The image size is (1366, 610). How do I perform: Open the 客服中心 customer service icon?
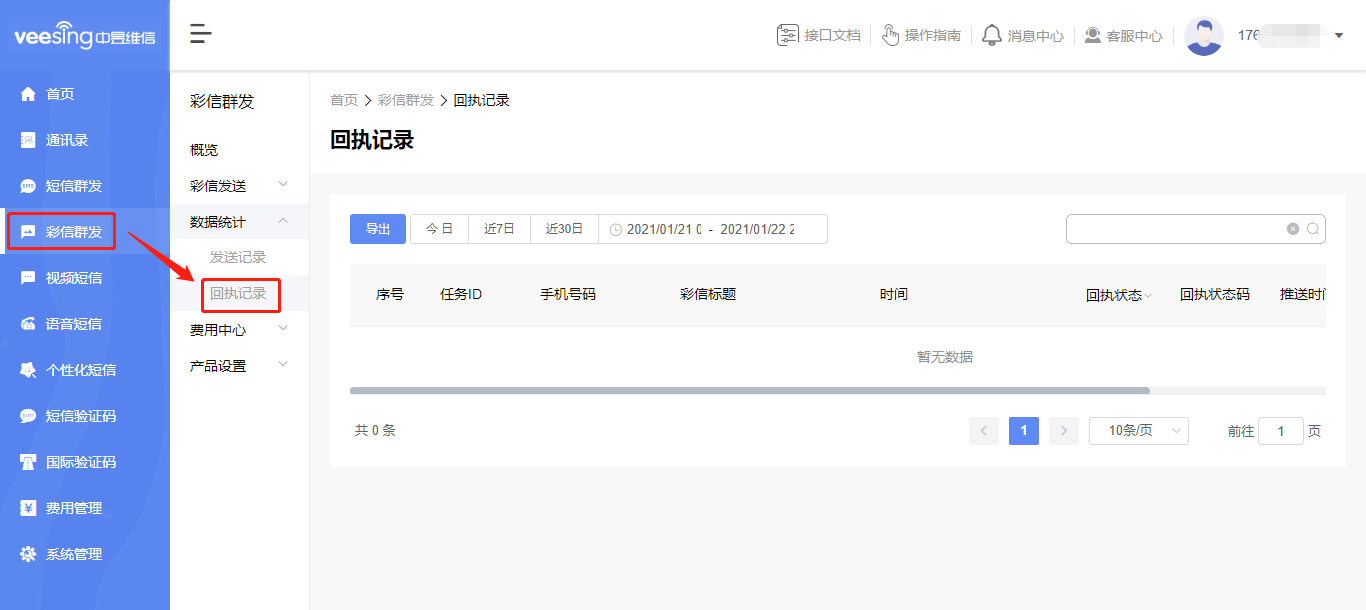tap(1123, 35)
